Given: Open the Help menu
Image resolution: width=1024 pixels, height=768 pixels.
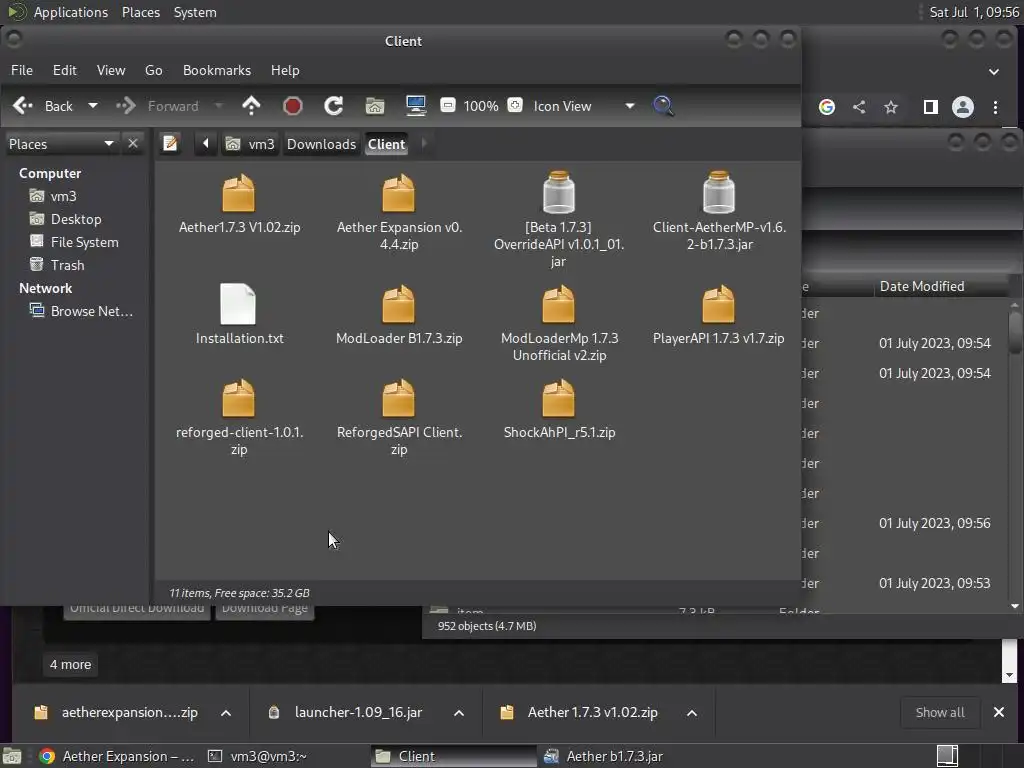Looking at the screenshot, I should pos(285,70).
